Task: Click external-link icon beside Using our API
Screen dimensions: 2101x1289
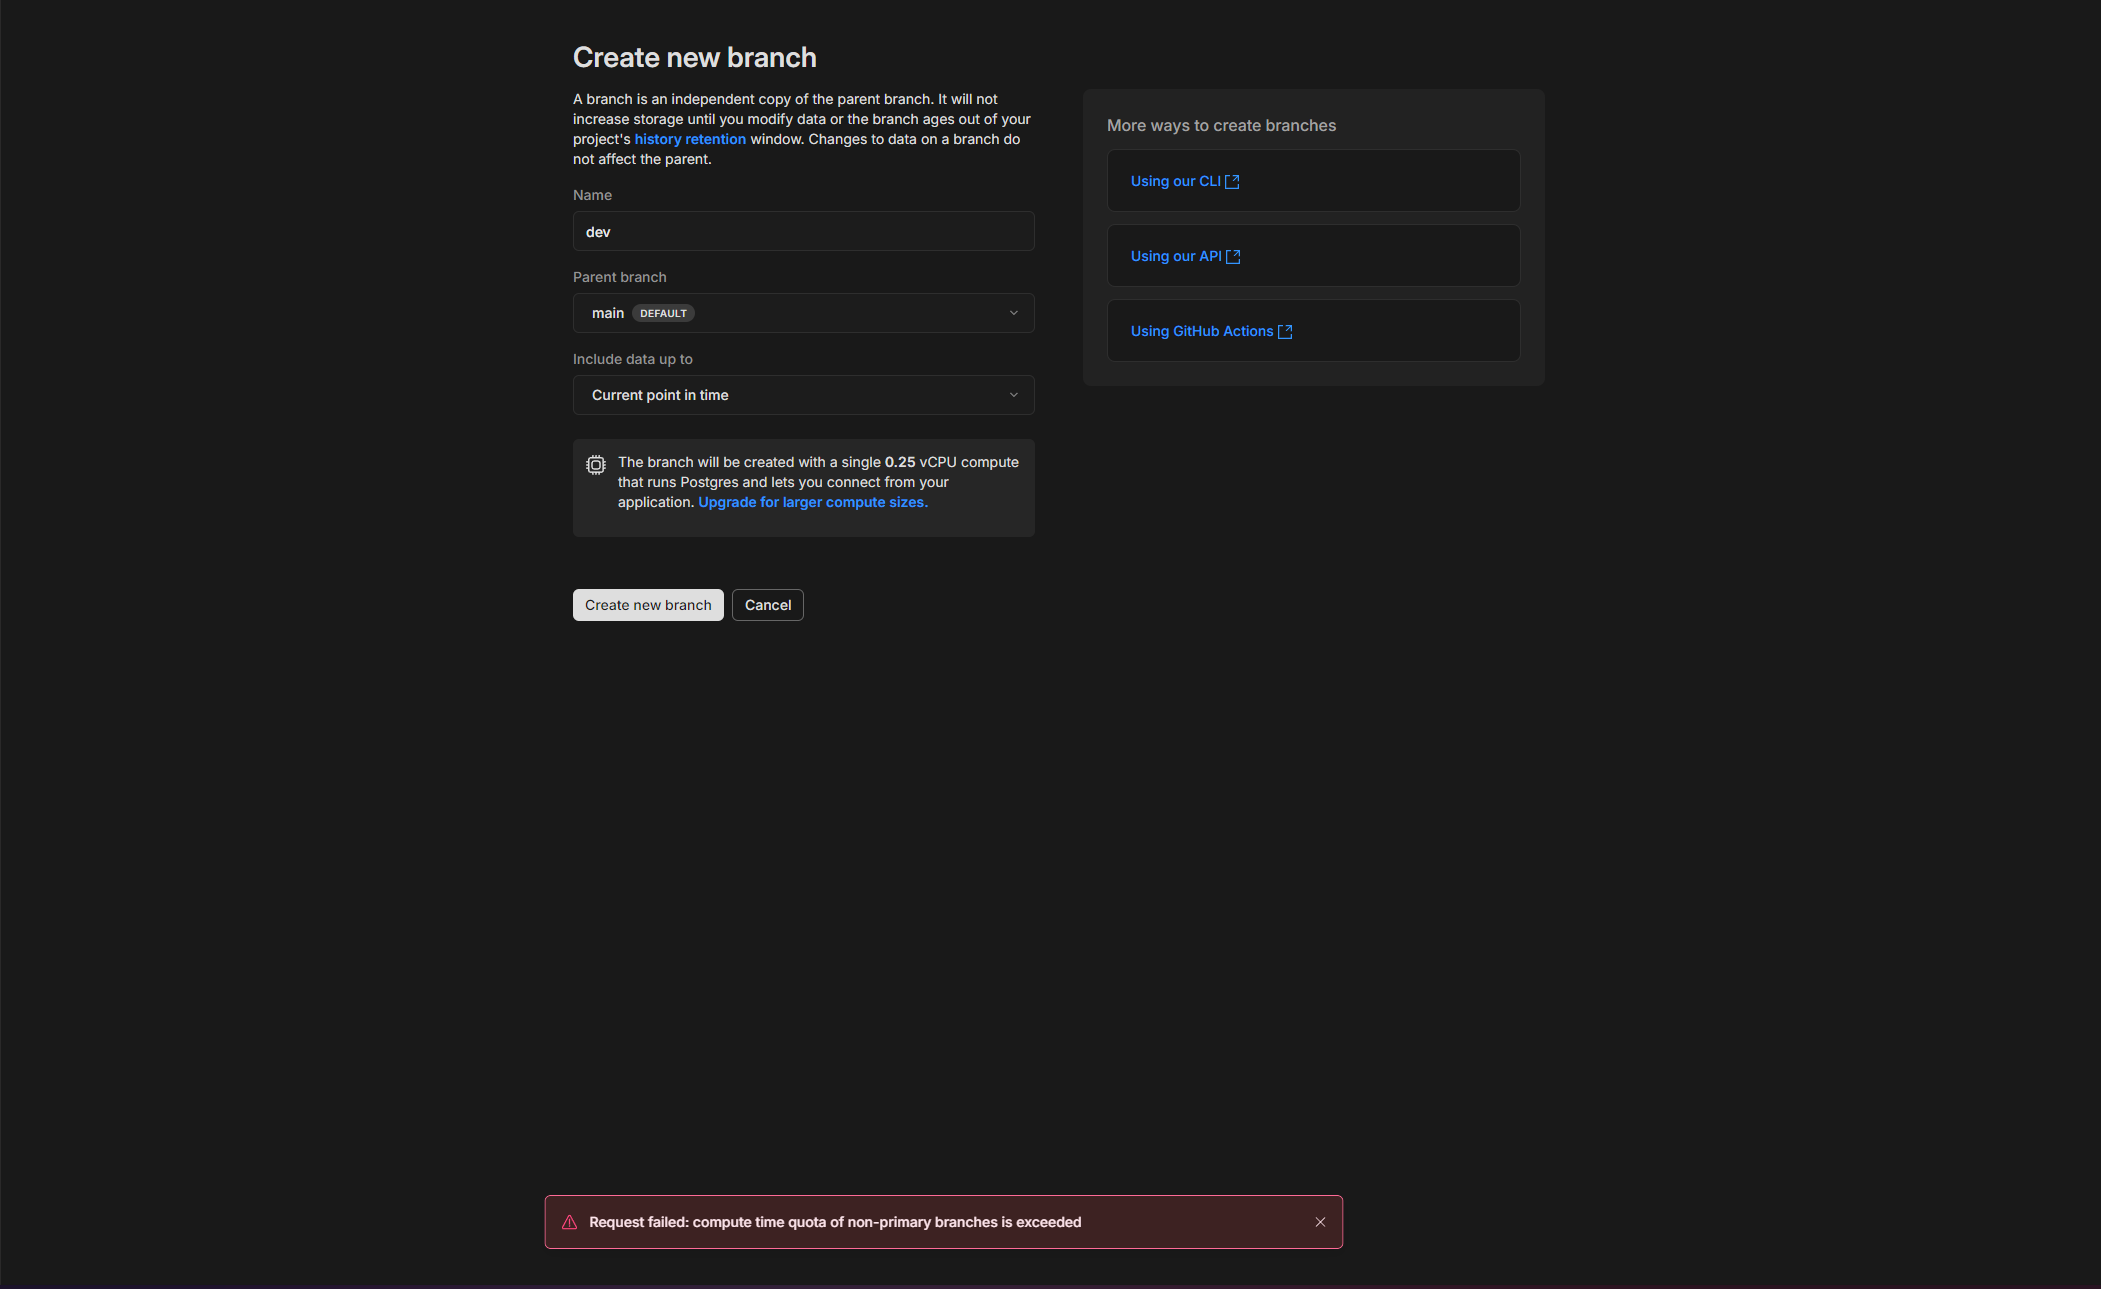Action: click(1233, 257)
